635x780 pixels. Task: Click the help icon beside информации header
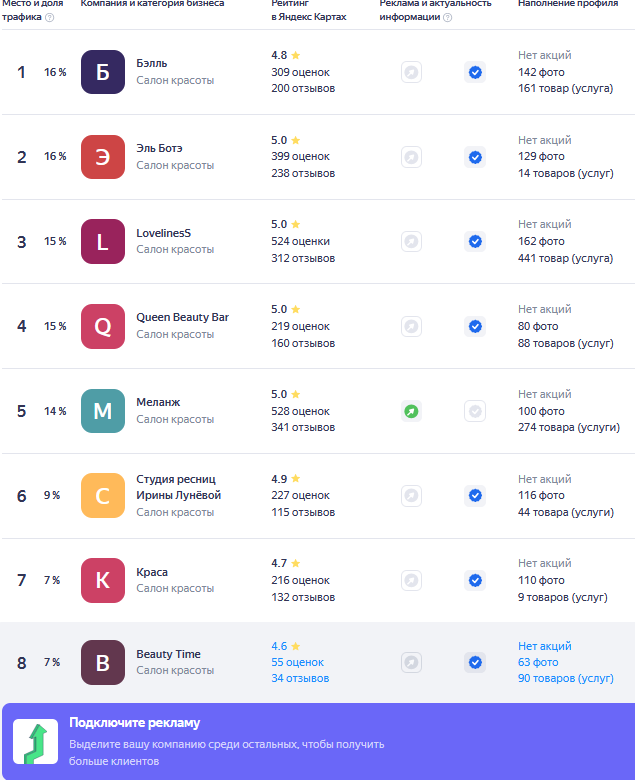pos(447,17)
